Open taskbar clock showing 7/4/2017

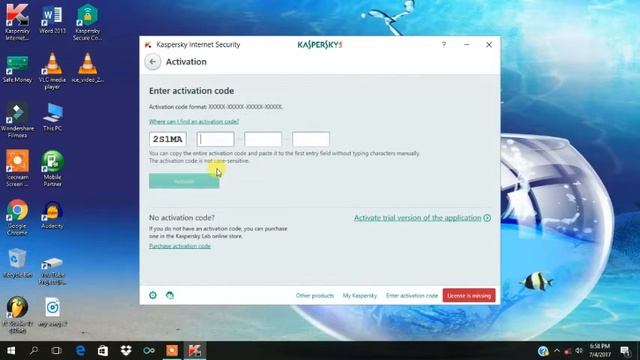click(600, 351)
